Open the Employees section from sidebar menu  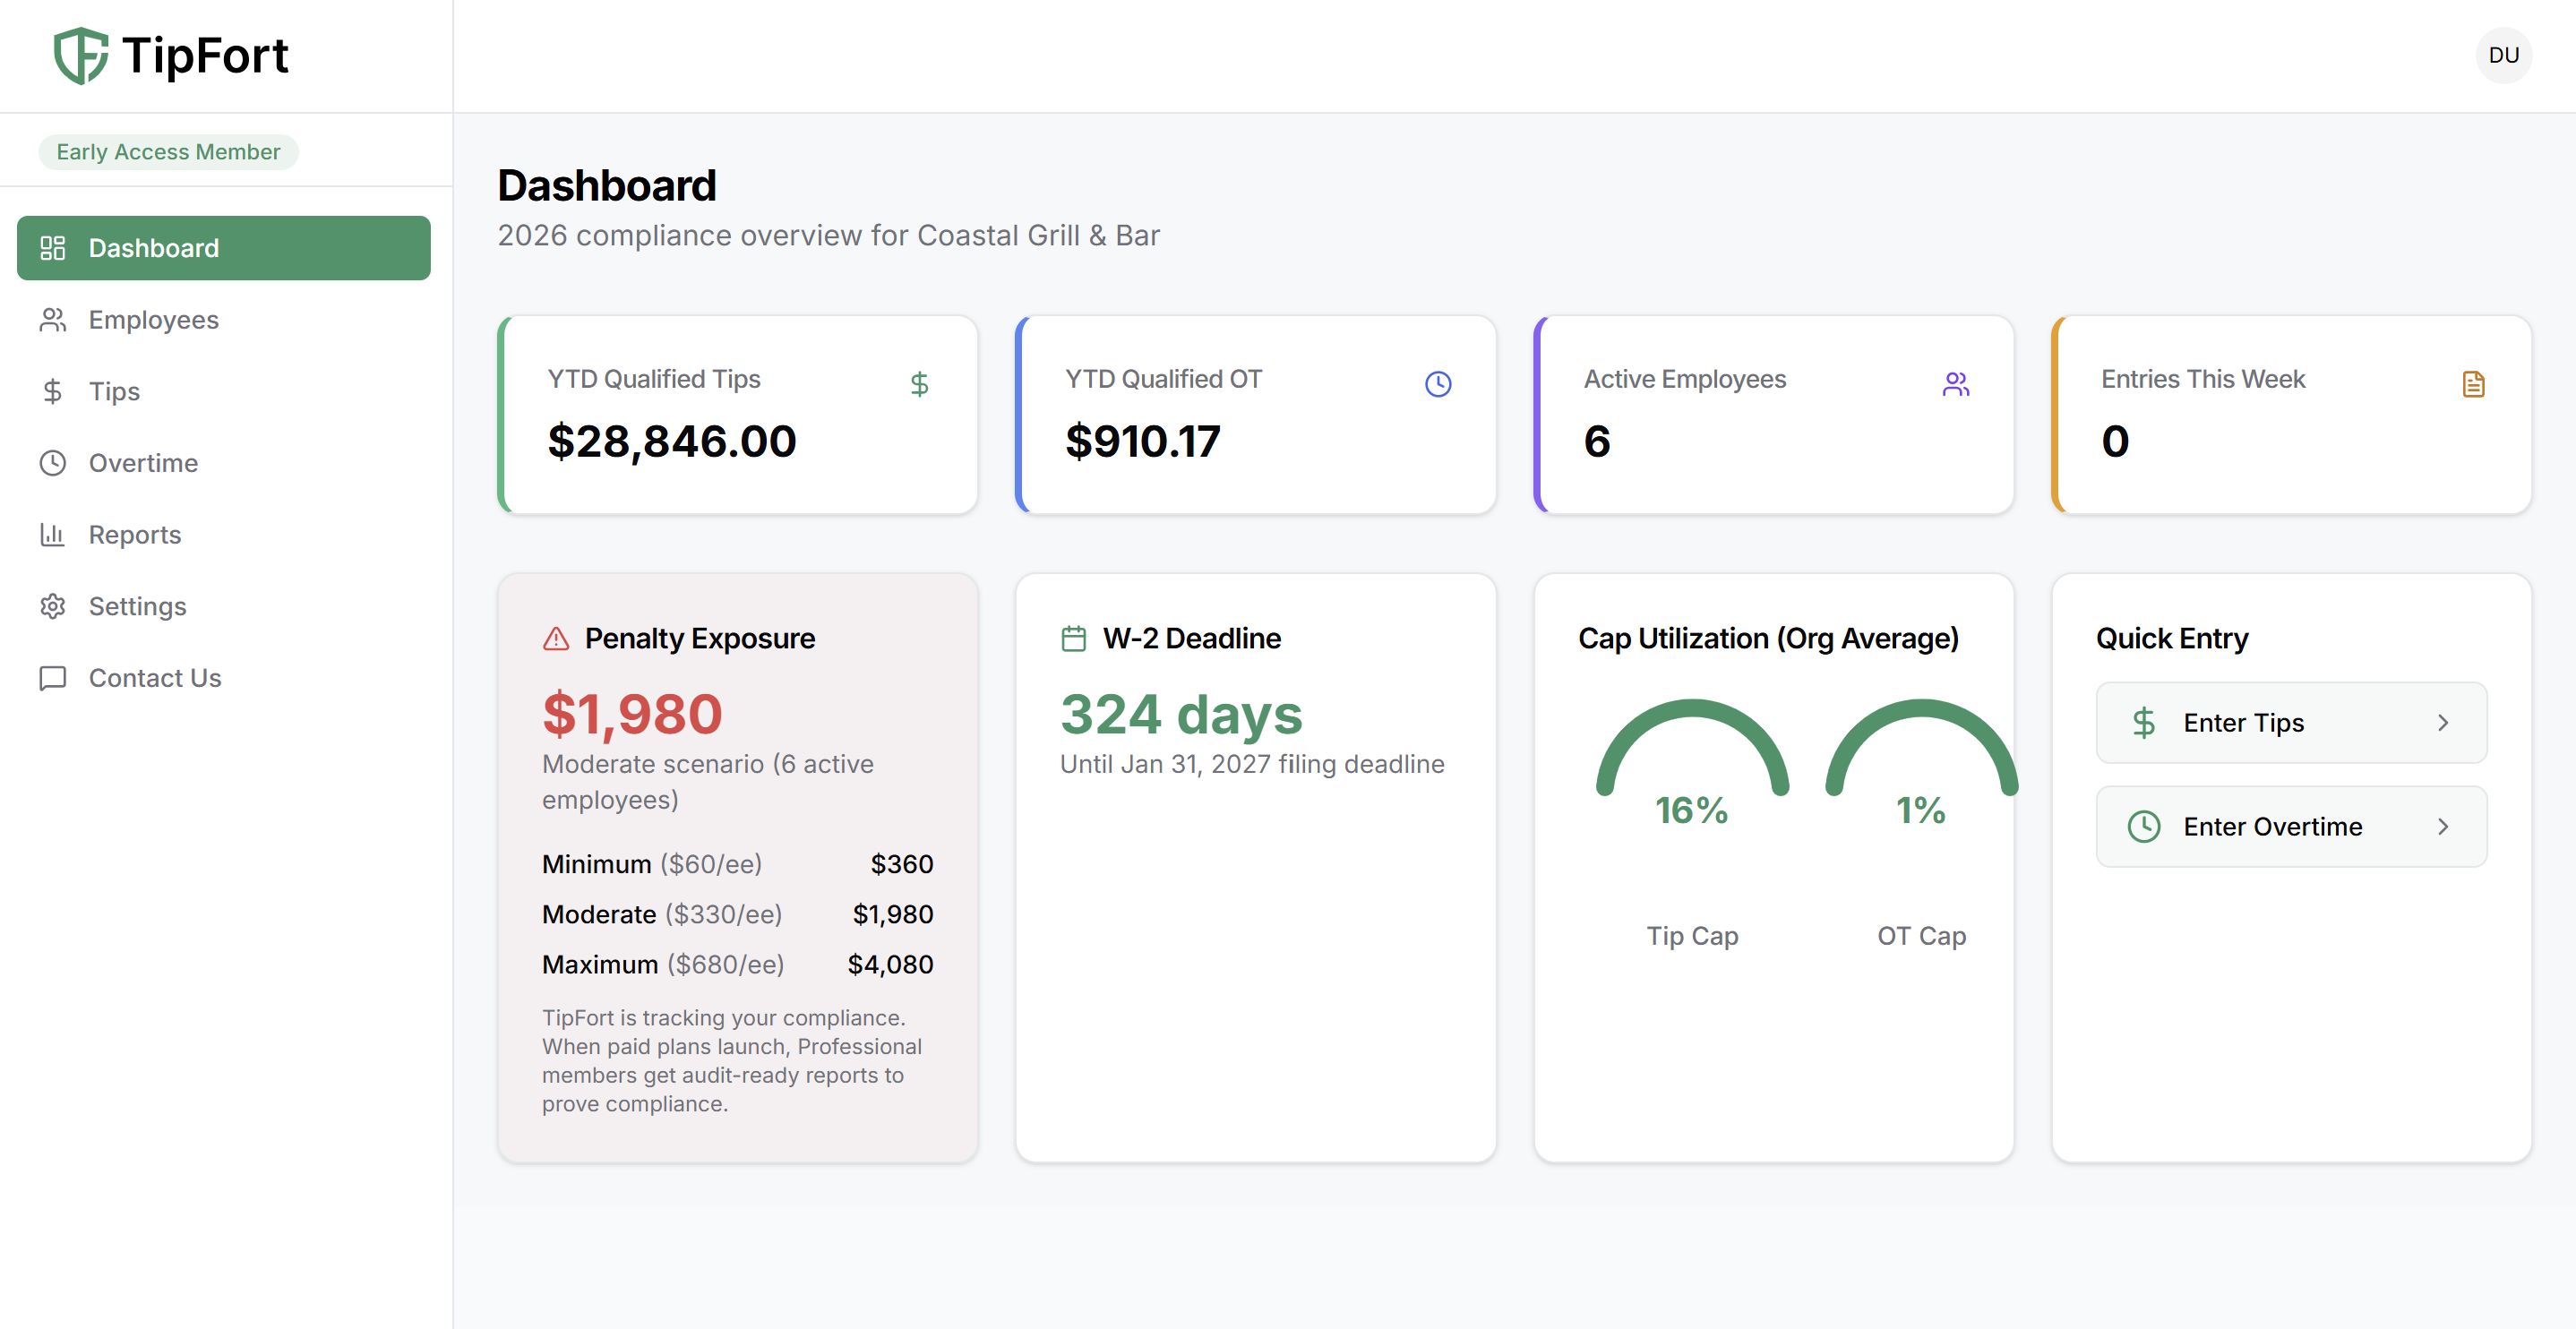point(154,319)
